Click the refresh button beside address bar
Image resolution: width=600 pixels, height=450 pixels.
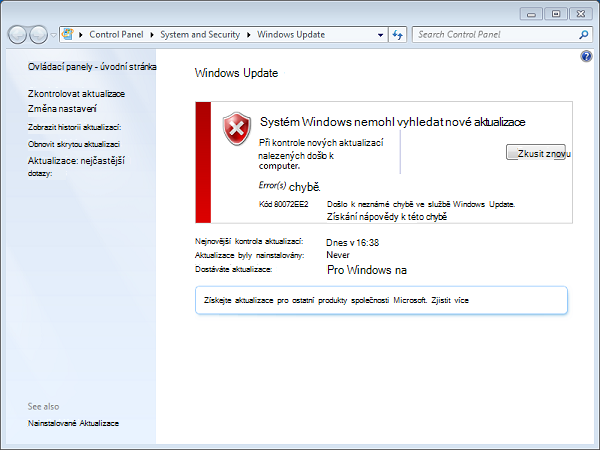[x=398, y=35]
